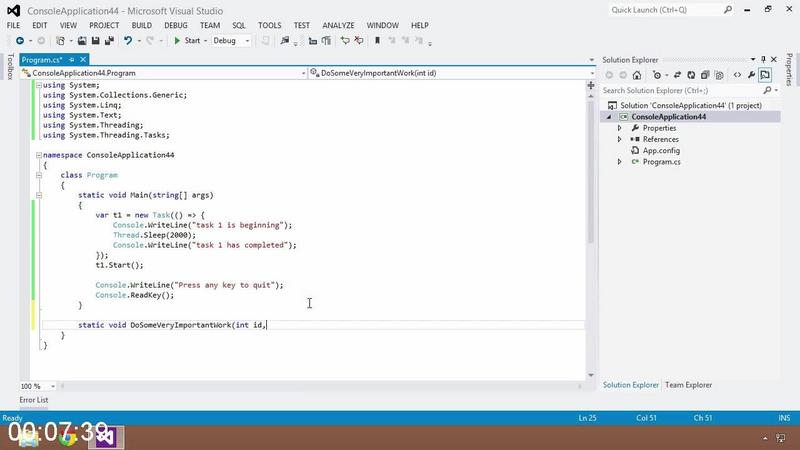This screenshot has height=450, width=800.
Task: Toggle pin on Program.cs tab
Action: pos(71,60)
